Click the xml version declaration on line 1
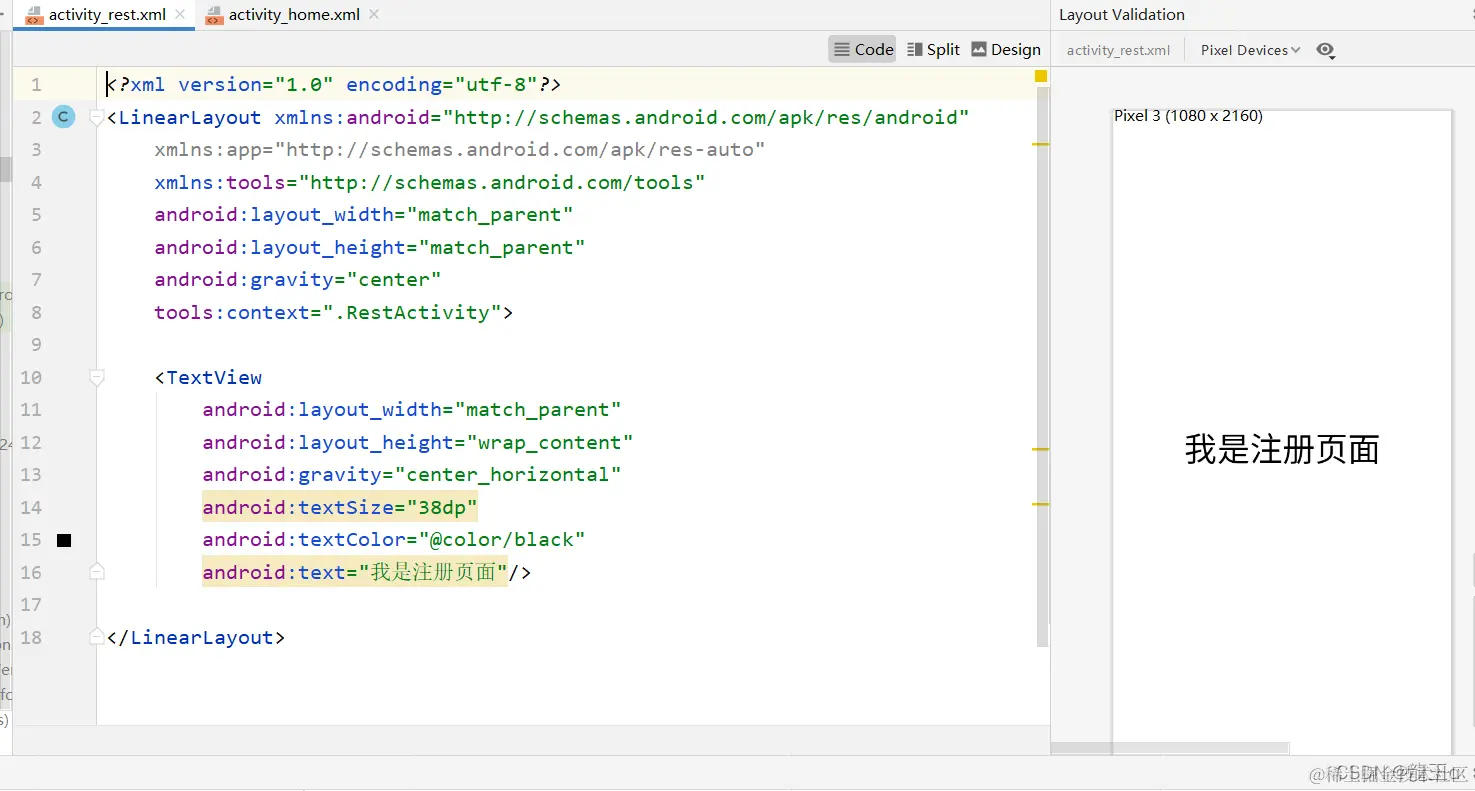 [x=334, y=85]
